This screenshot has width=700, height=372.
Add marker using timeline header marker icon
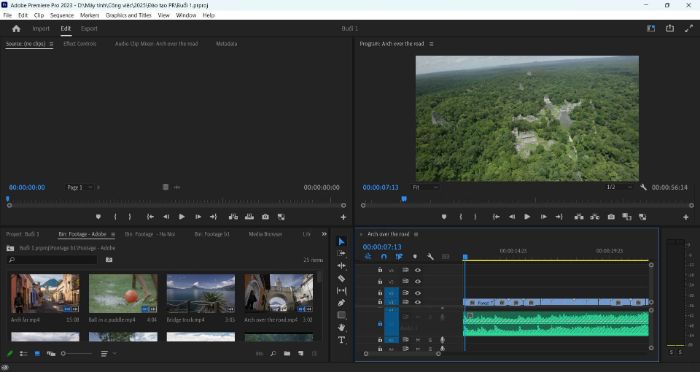[x=415, y=257]
